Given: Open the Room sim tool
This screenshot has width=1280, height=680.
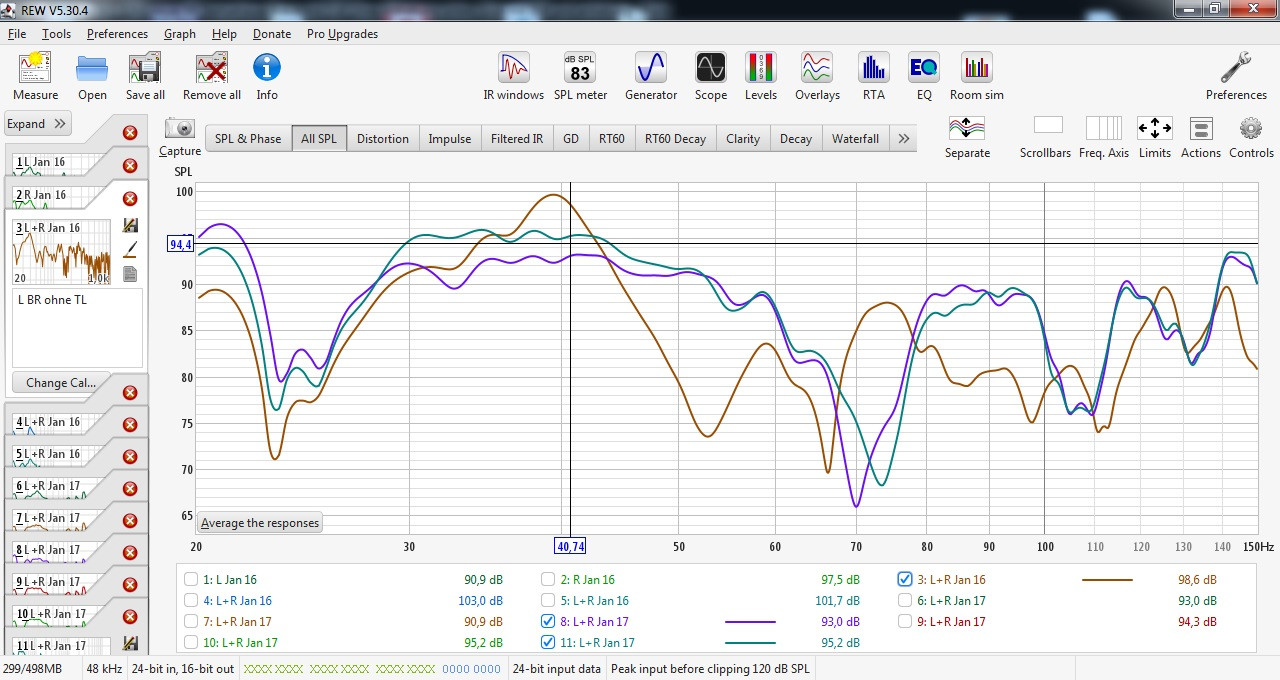Looking at the screenshot, I should point(976,76).
